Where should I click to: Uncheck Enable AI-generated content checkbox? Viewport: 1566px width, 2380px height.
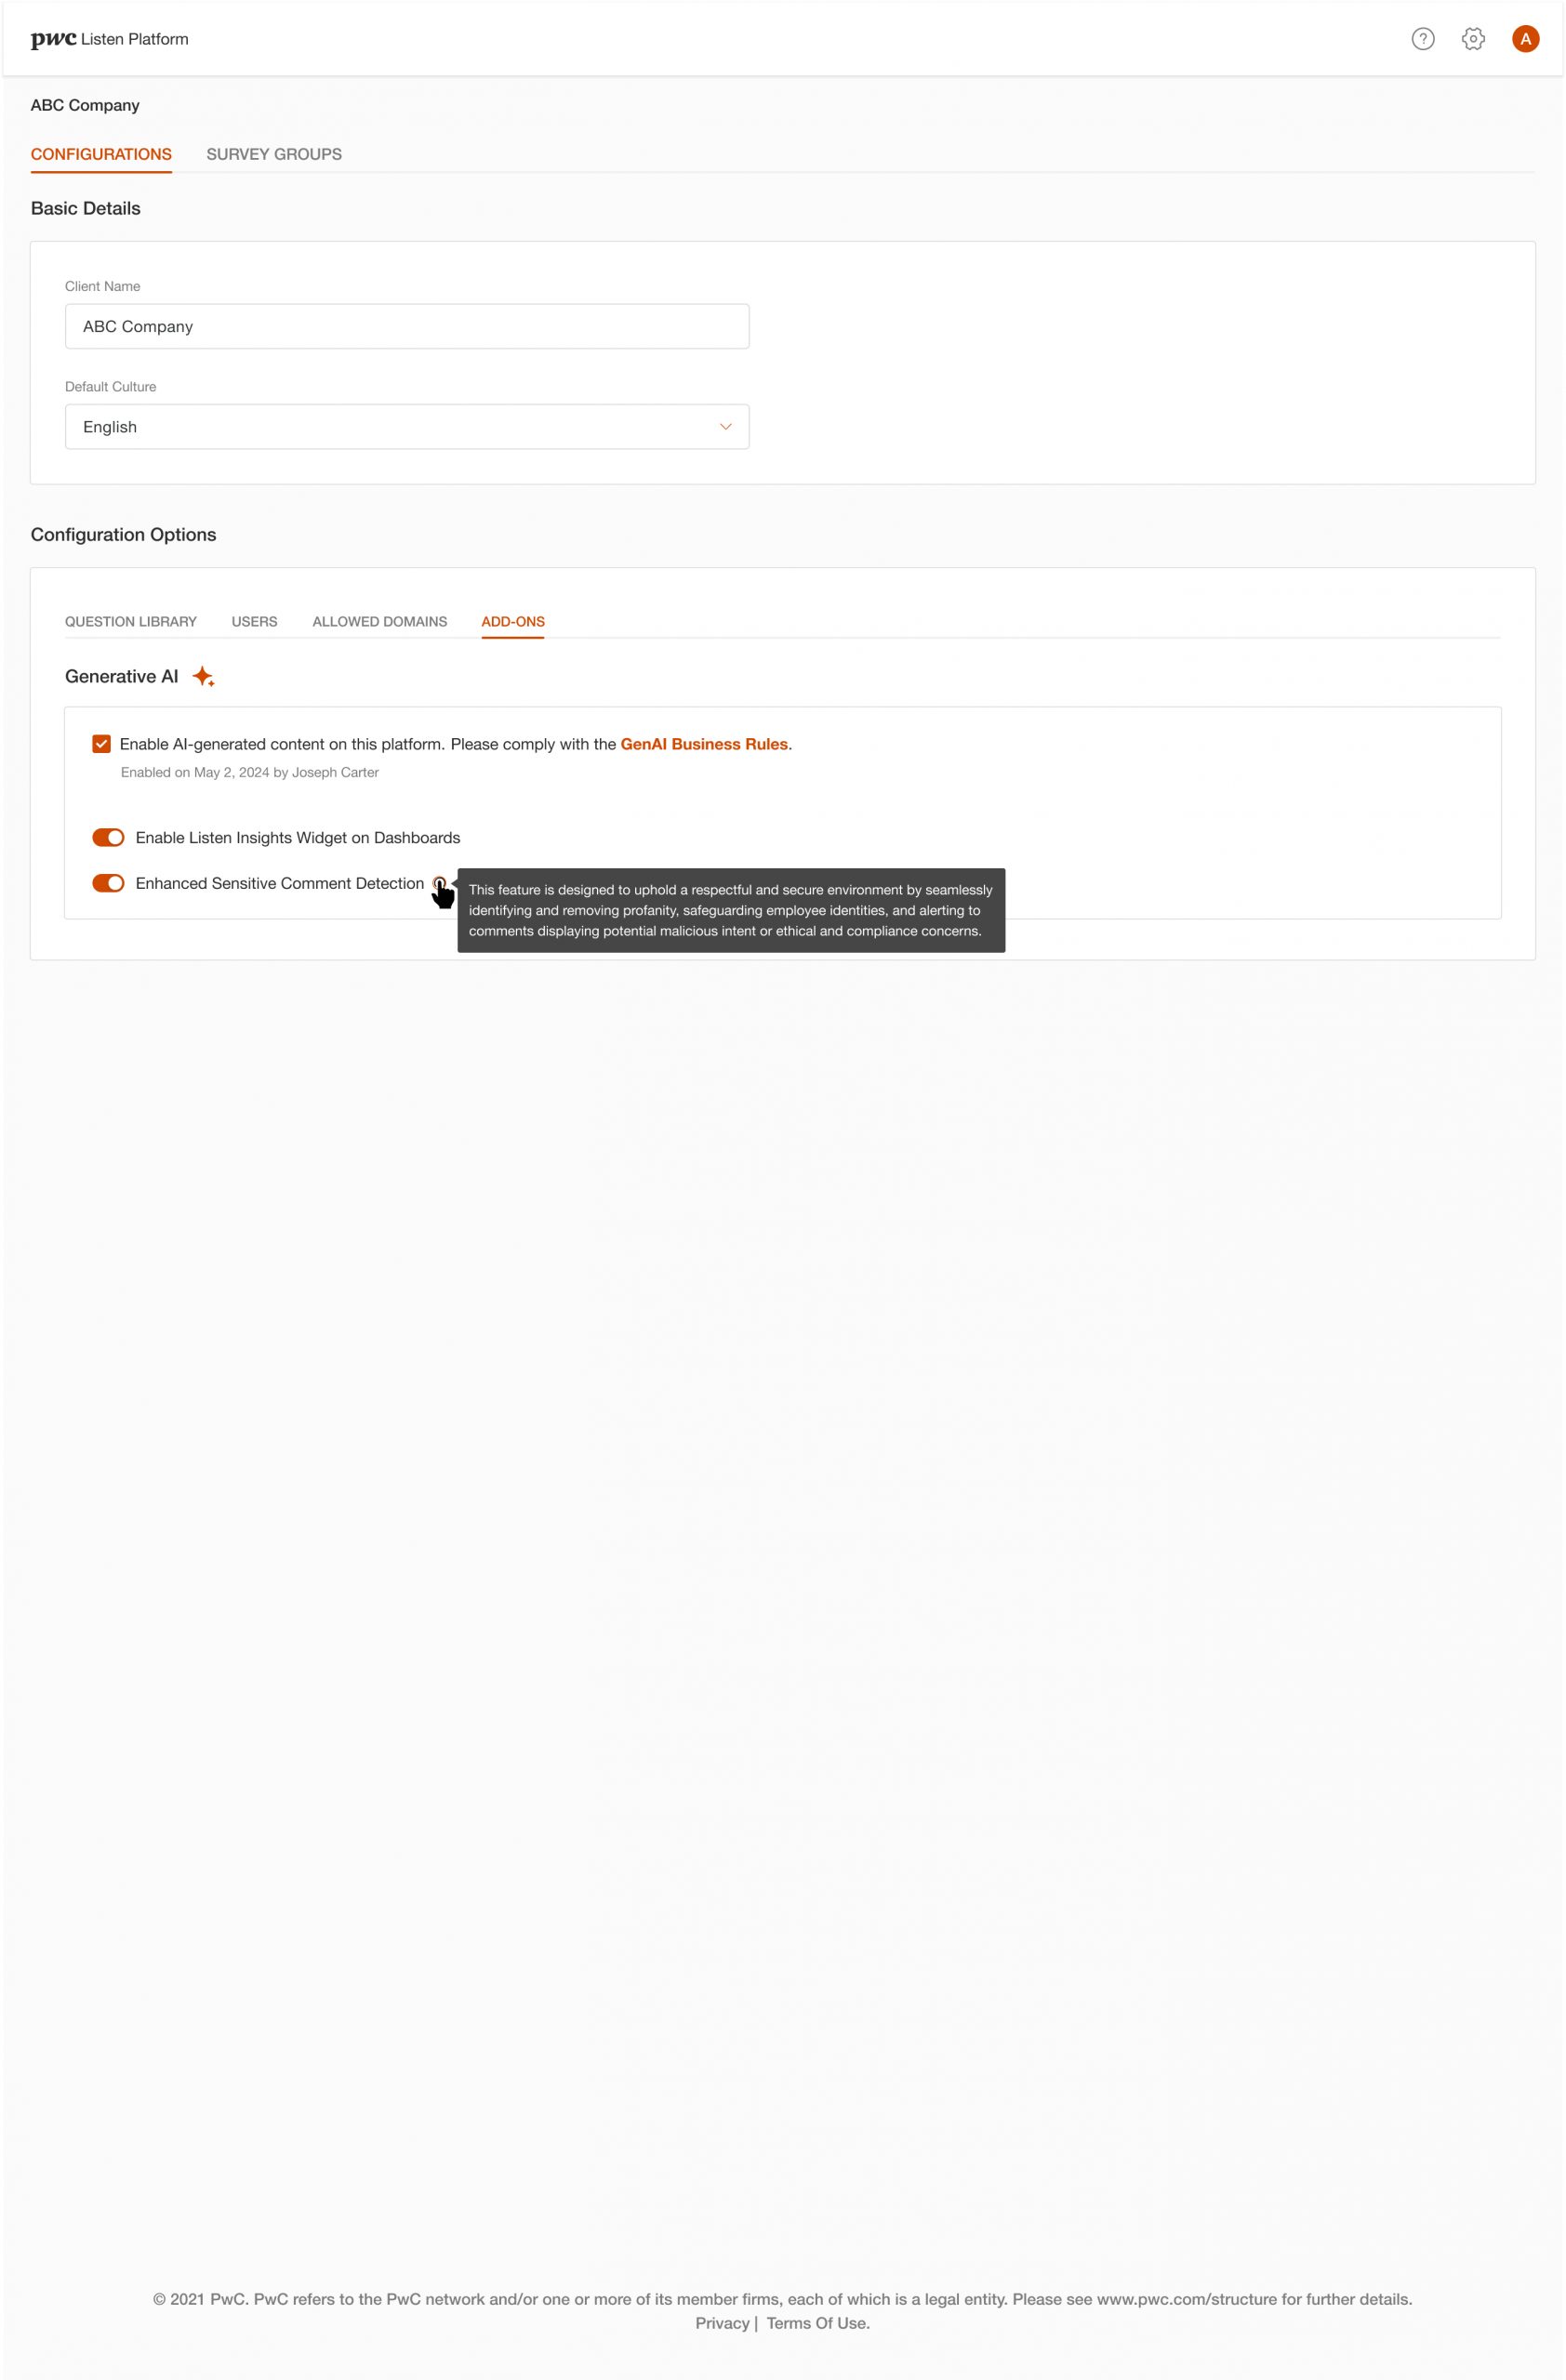[101, 744]
